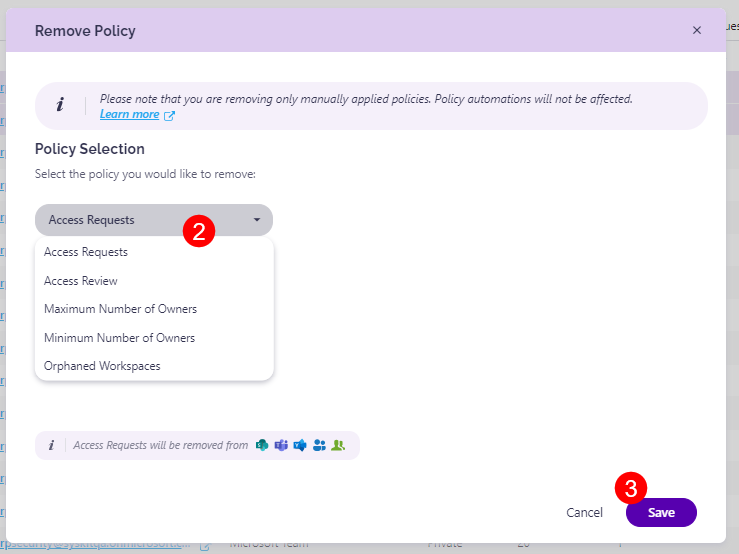Click the blue Microsoft 365 group icon

tap(319, 445)
